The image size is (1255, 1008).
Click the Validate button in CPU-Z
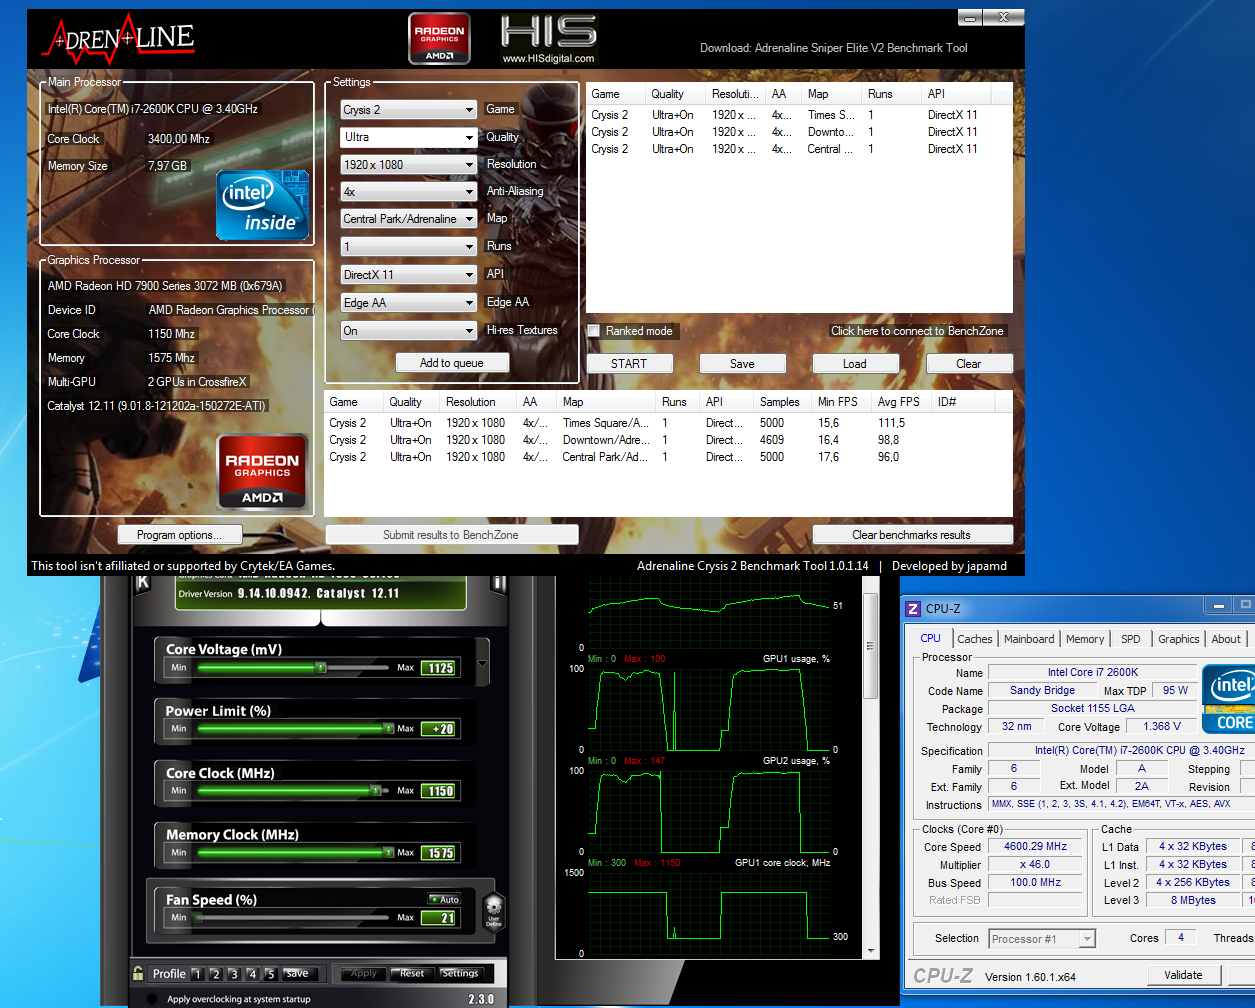click(1183, 975)
